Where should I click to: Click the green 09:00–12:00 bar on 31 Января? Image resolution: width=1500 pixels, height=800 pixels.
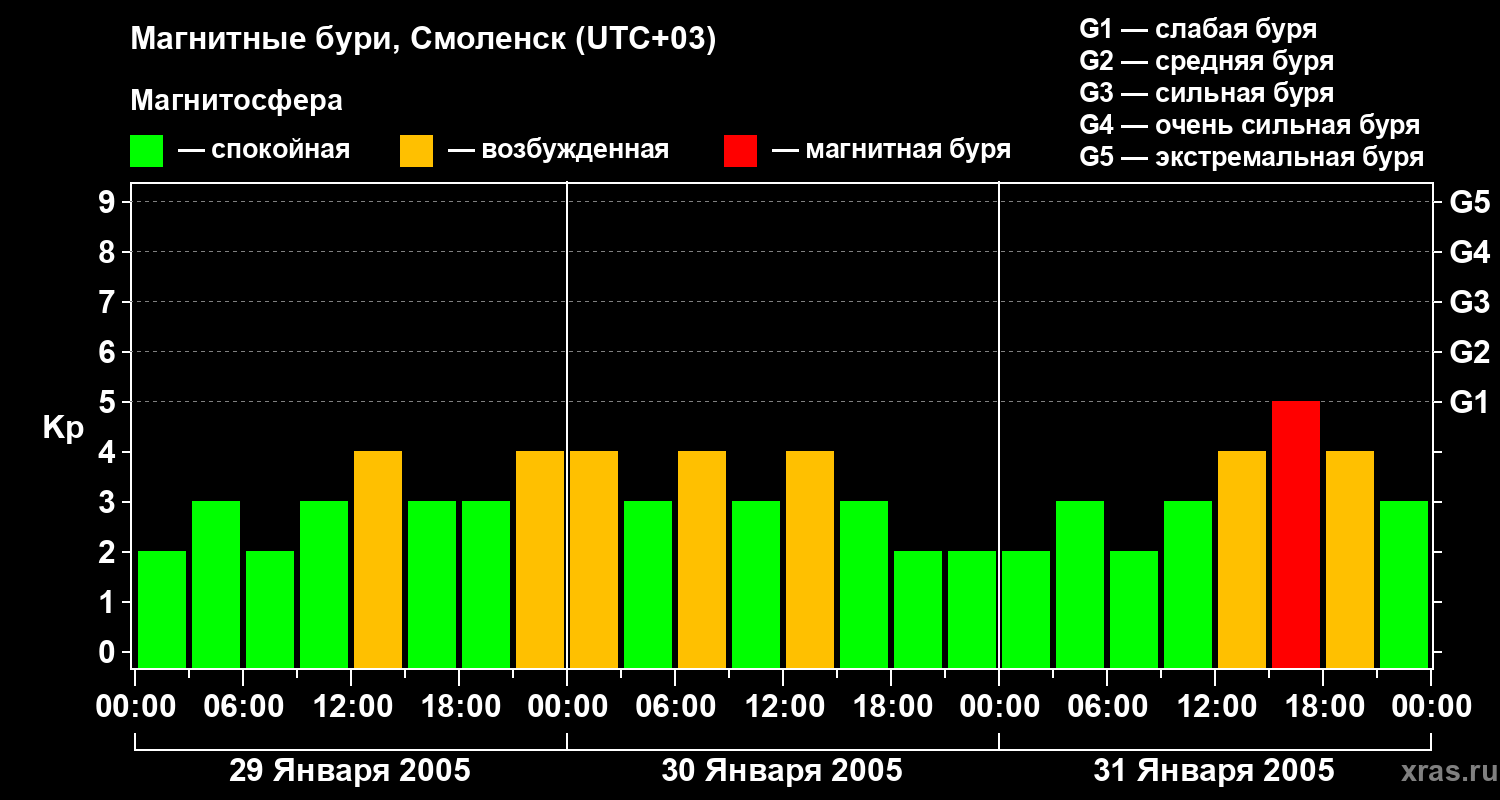tap(1188, 584)
